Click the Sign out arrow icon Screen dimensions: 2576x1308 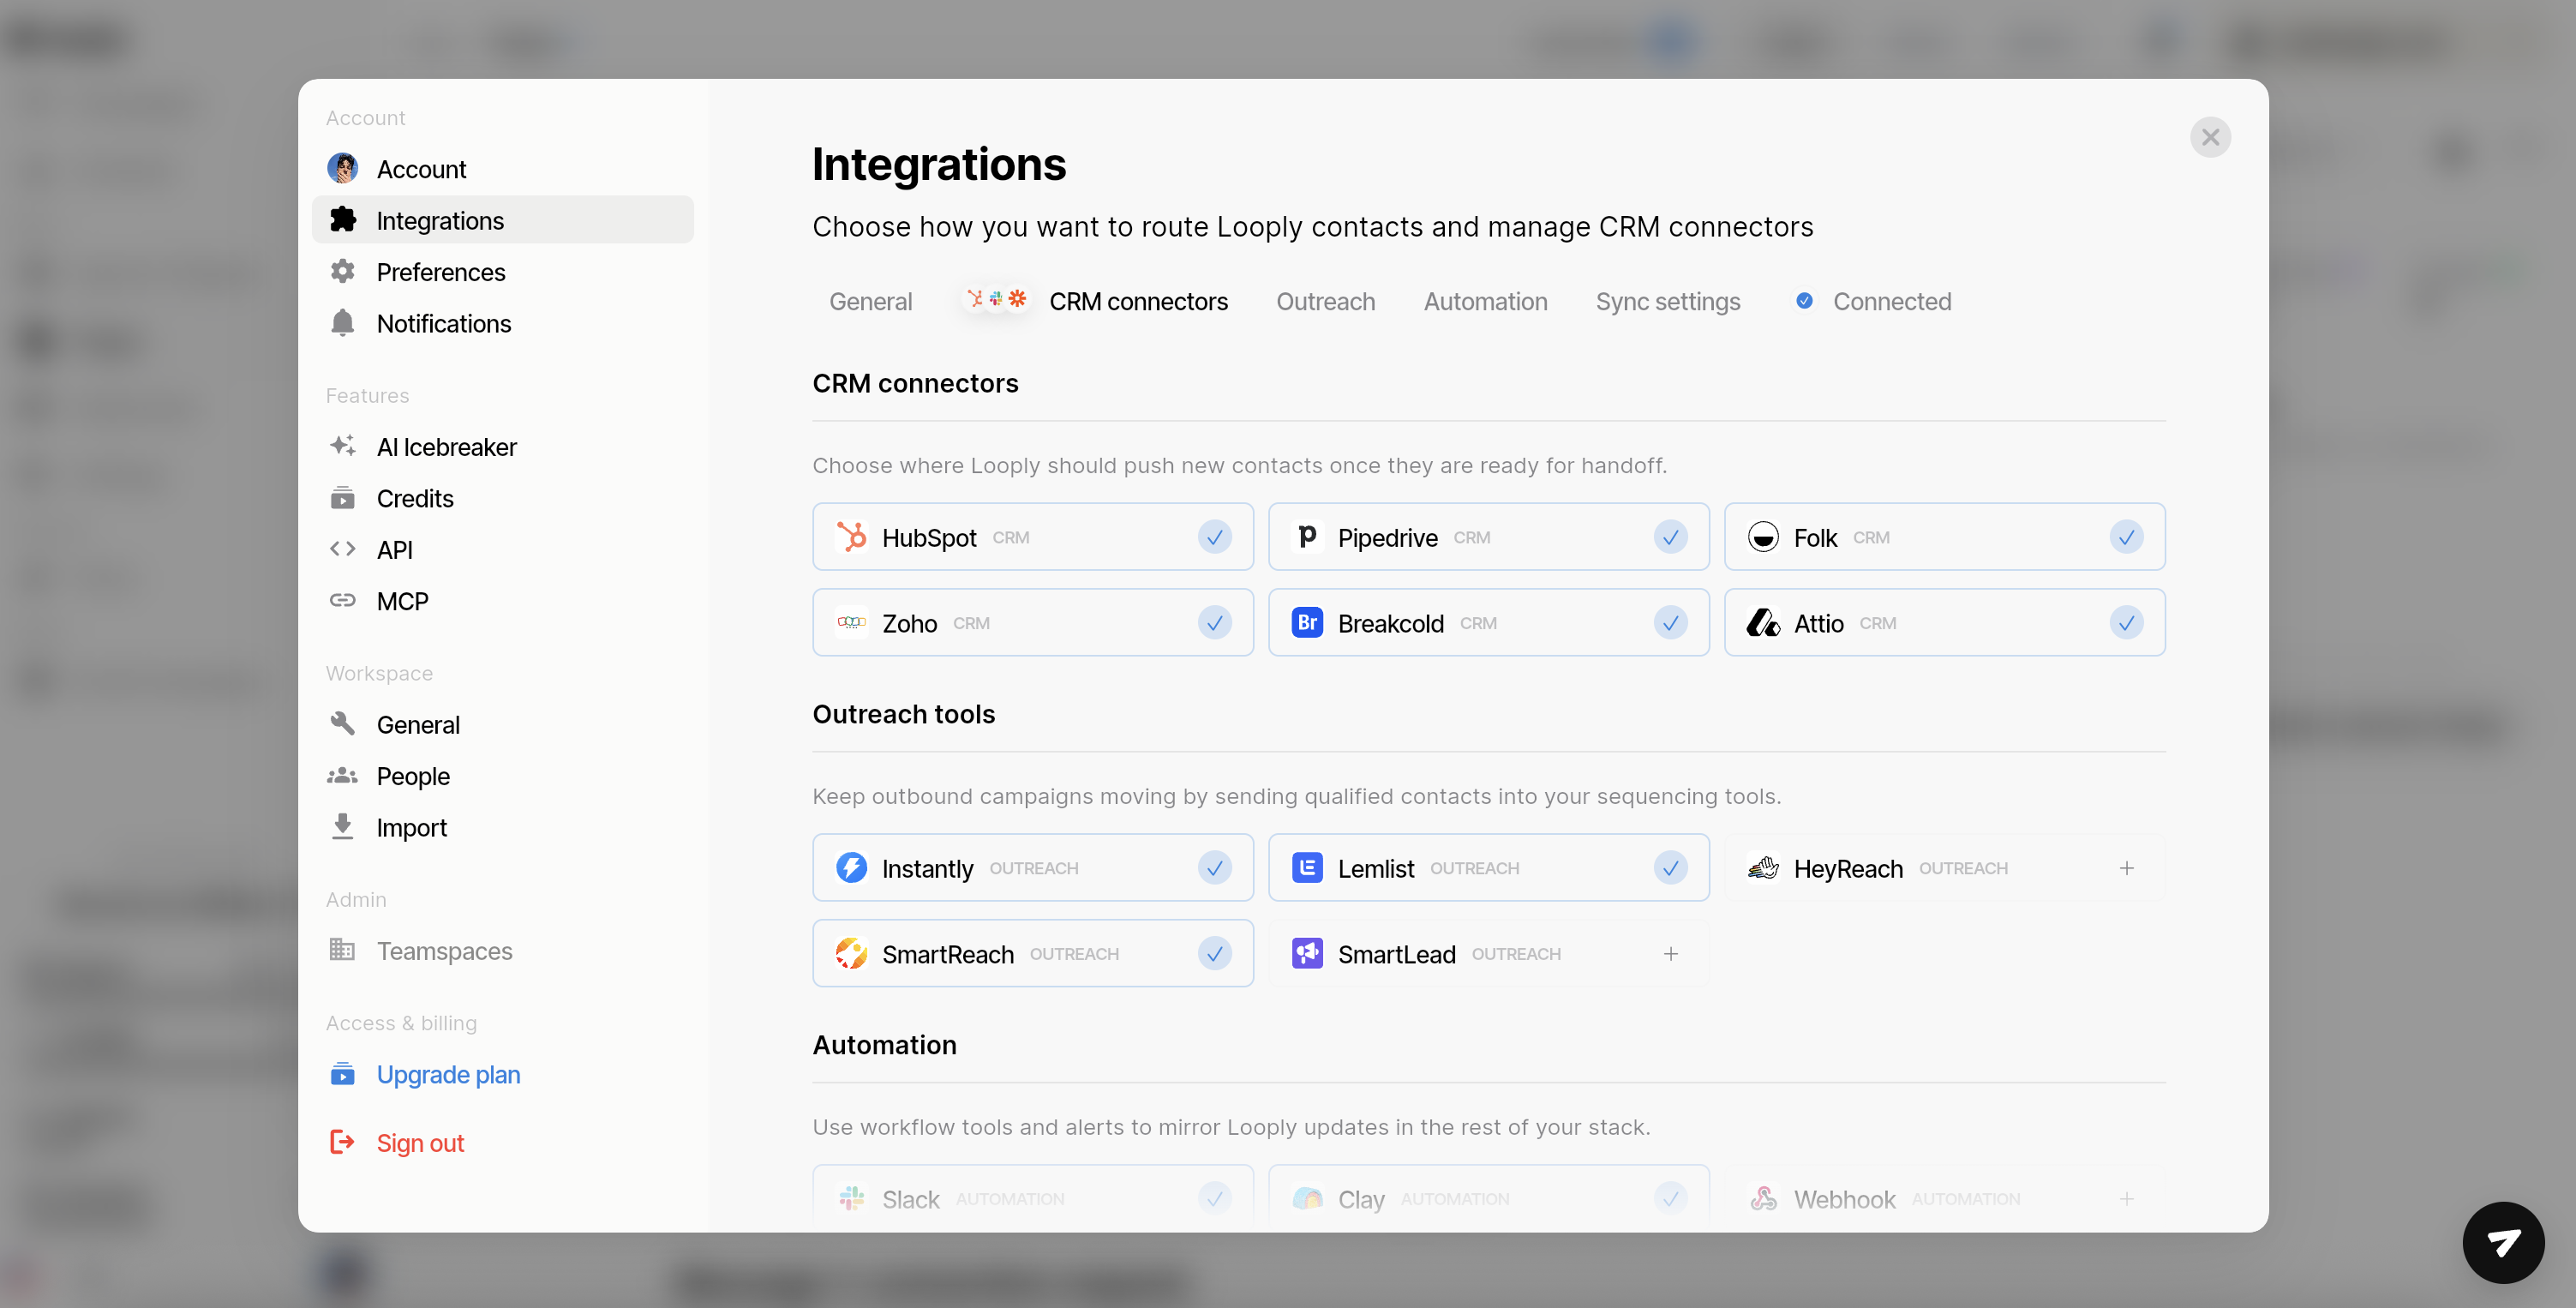(343, 1141)
